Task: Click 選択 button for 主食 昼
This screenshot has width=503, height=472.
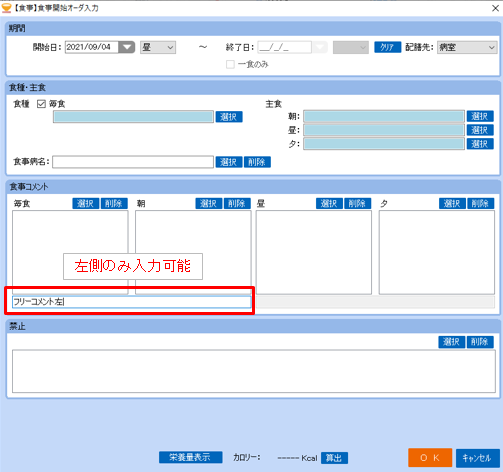Action: 480,130
